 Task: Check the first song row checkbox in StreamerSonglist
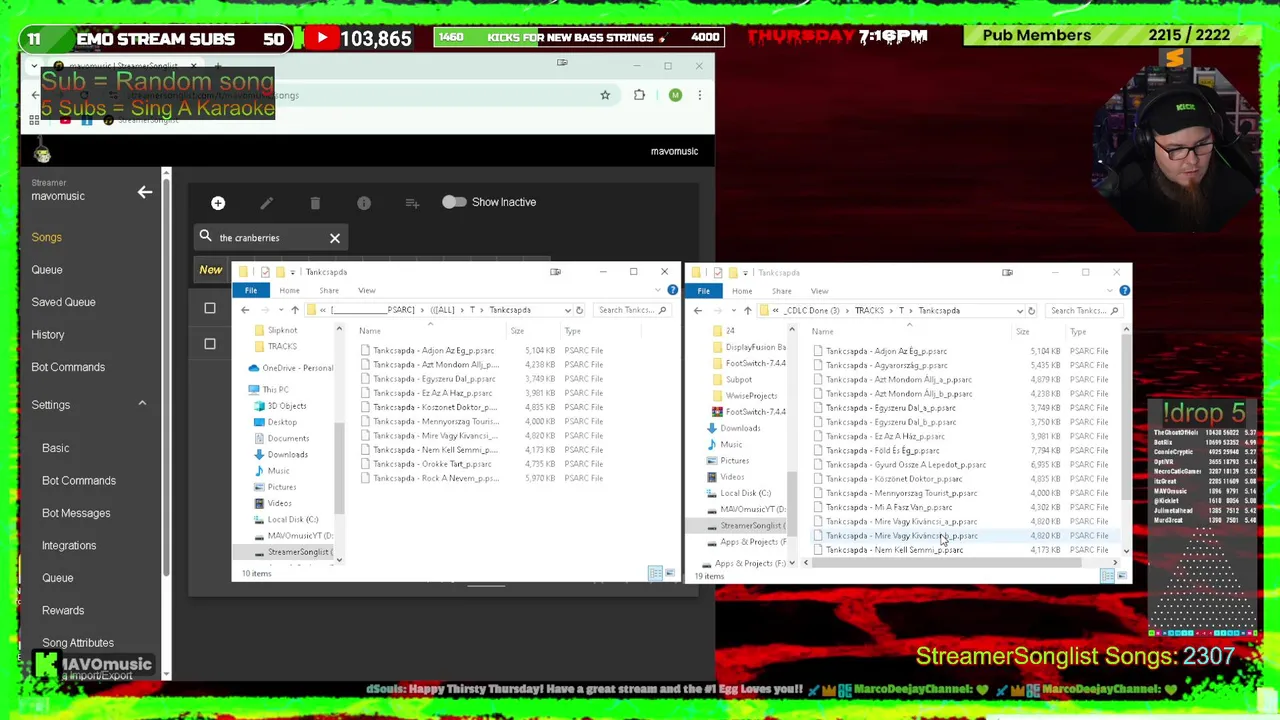tap(210, 308)
